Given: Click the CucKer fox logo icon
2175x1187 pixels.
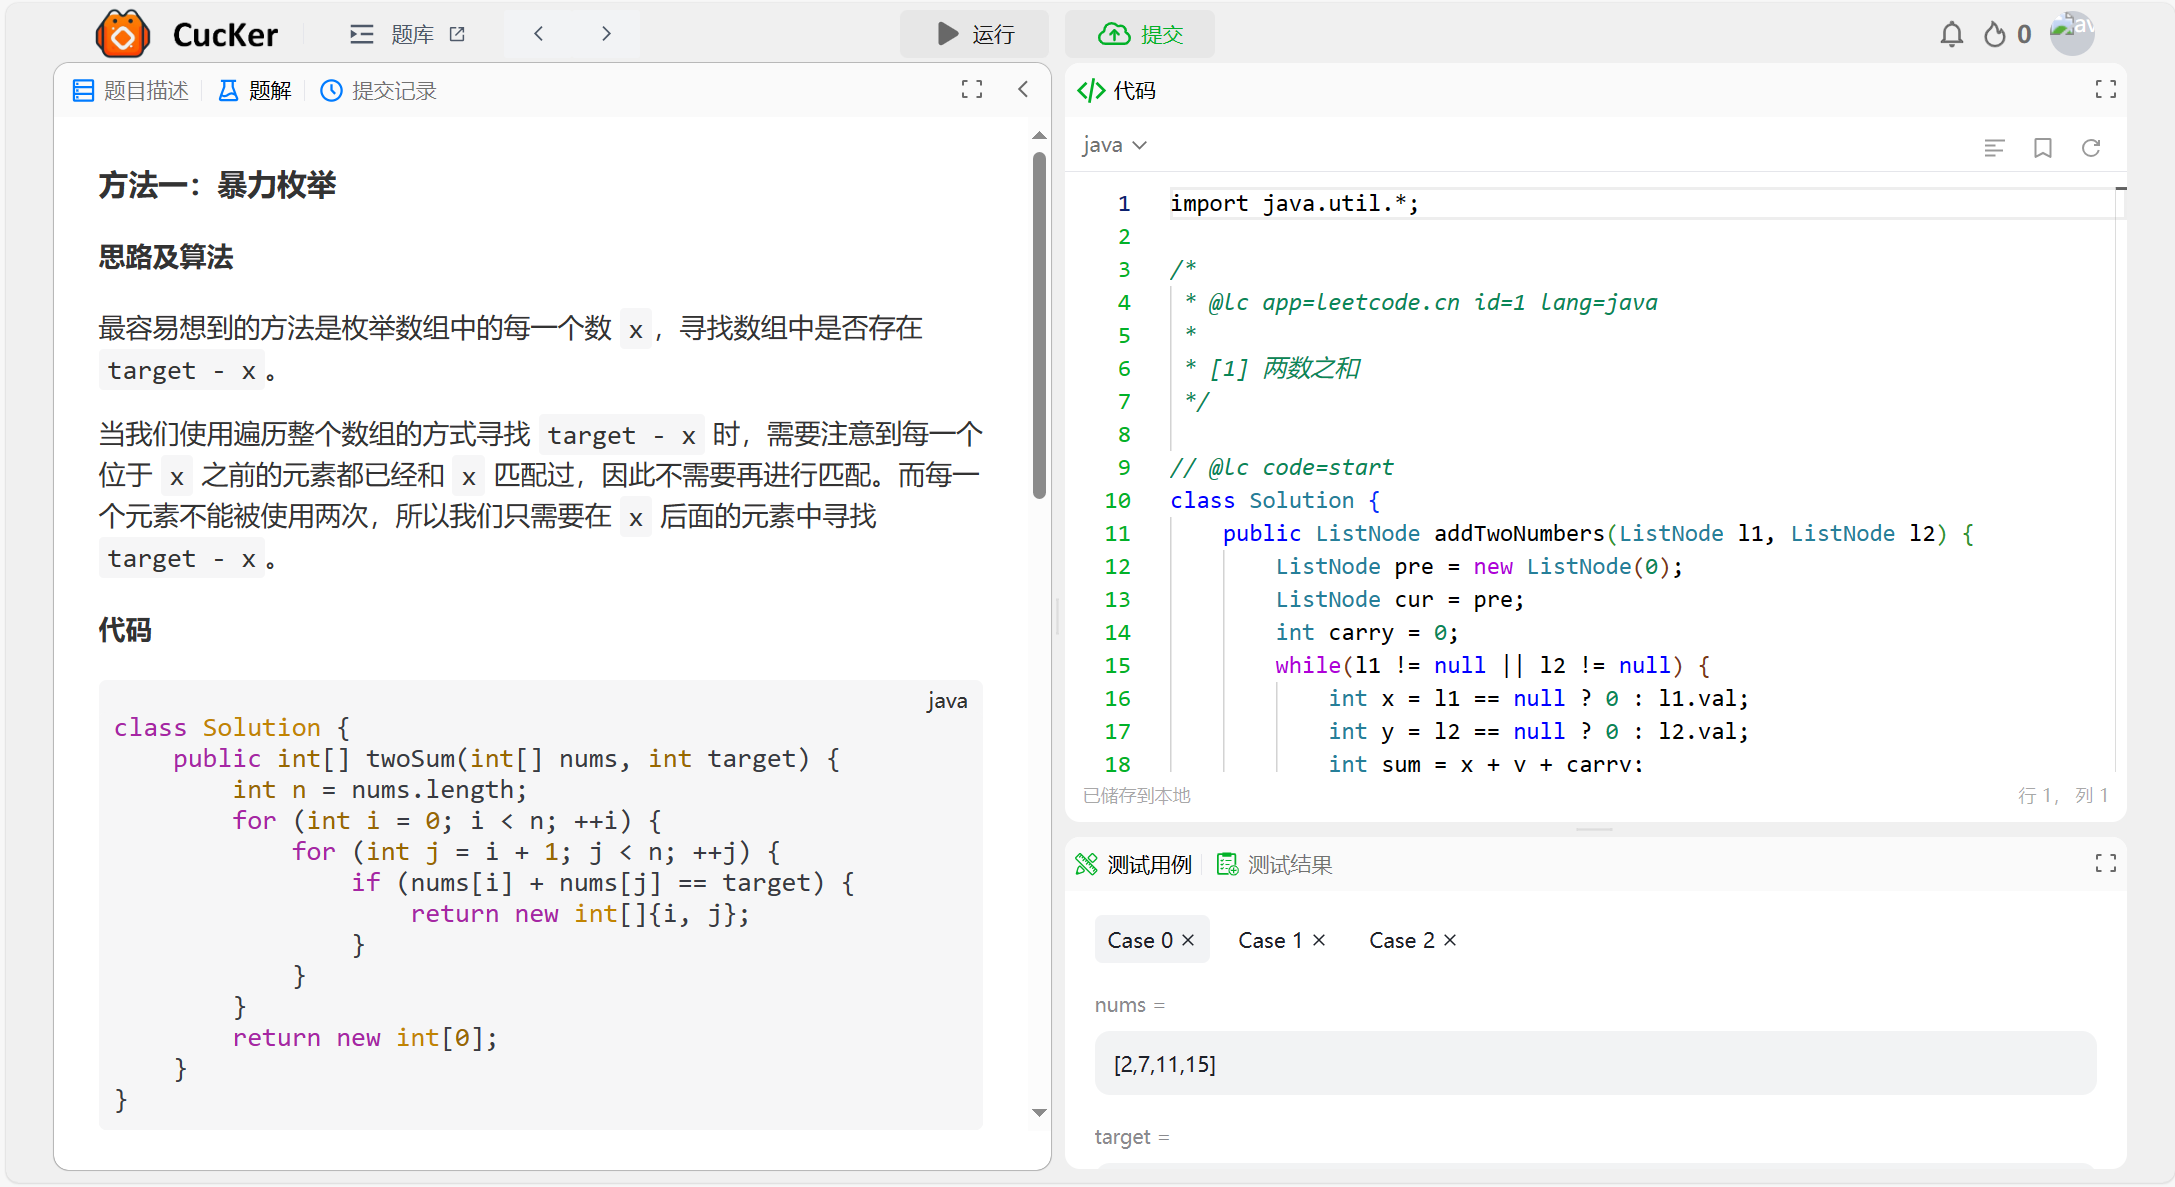Looking at the screenshot, I should pyautogui.click(x=122, y=34).
